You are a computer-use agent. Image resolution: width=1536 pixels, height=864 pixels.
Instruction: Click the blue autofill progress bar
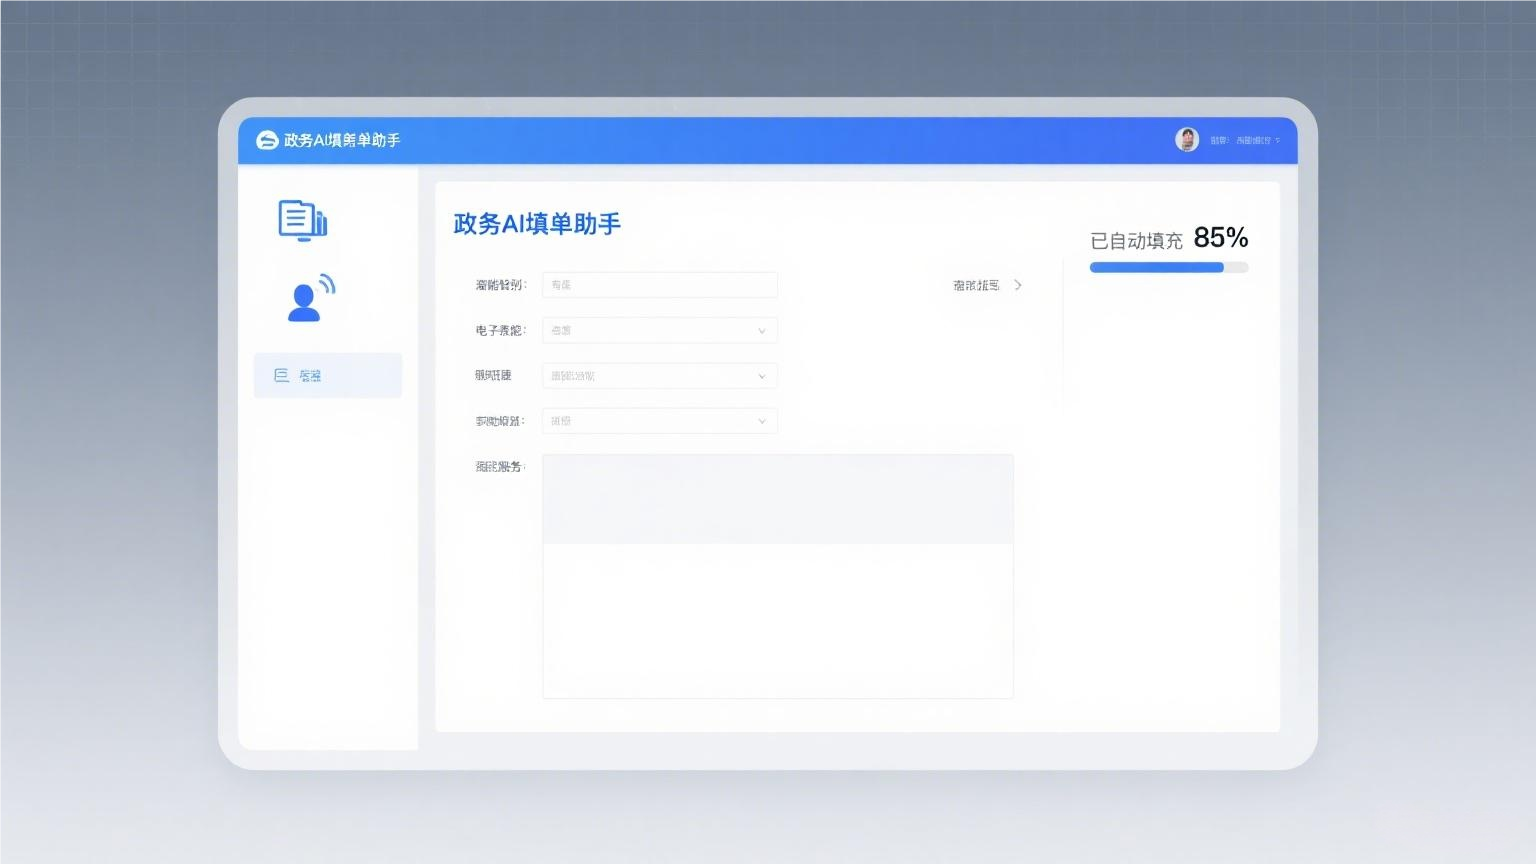click(1156, 267)
